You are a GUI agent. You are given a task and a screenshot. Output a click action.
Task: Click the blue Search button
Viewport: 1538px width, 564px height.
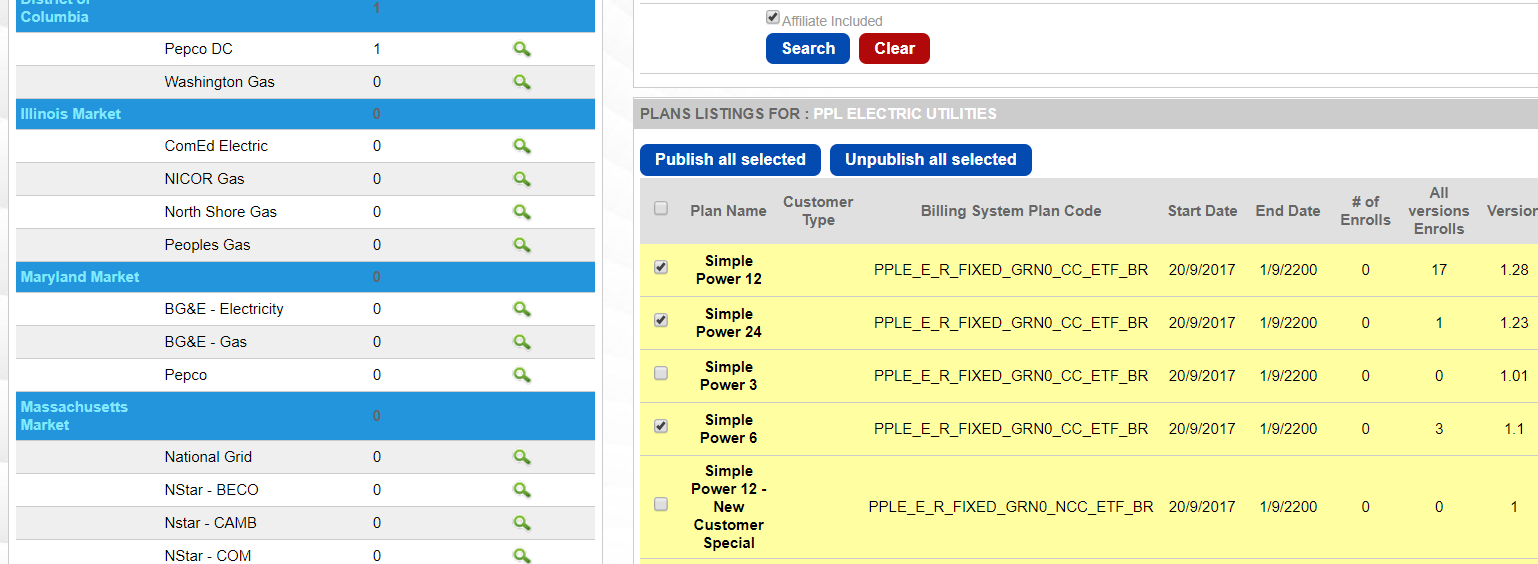[x=808, y=49]
